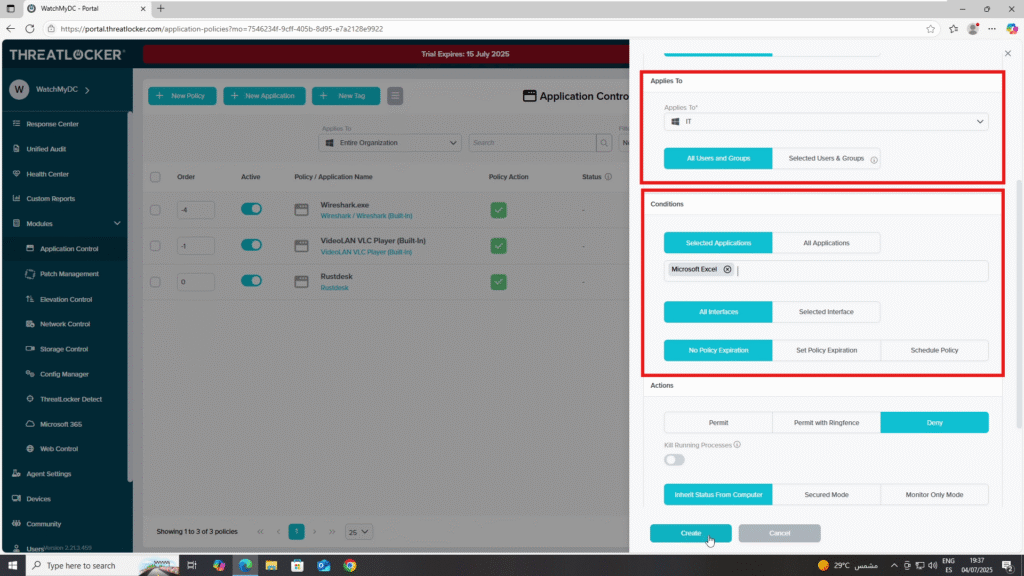The image size is (1024, 576).
Task: Click the info icon beside Selected Users & Groups
Action: (874, 159)
